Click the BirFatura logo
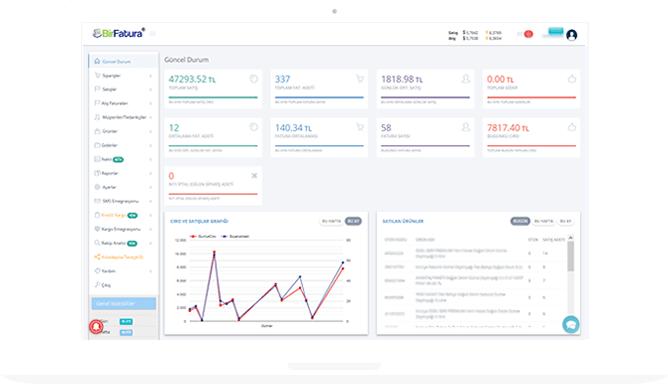The height and width of the screenshot is (384, 668). click(119, 33)
